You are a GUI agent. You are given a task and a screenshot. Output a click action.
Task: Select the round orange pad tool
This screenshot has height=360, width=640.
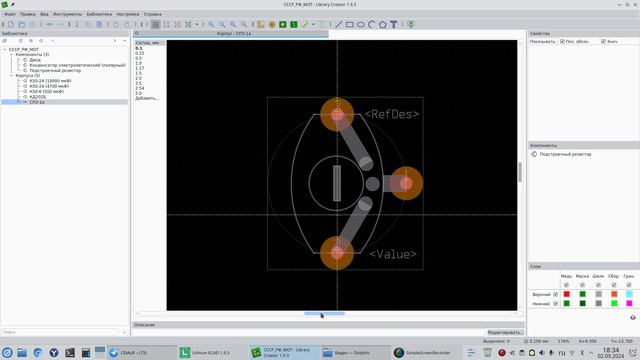coord(272,24)
